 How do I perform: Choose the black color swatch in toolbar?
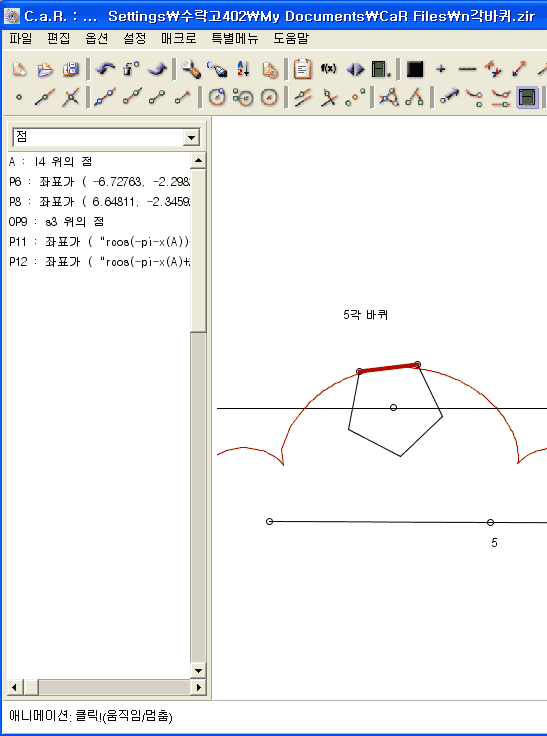pos(415,69)
